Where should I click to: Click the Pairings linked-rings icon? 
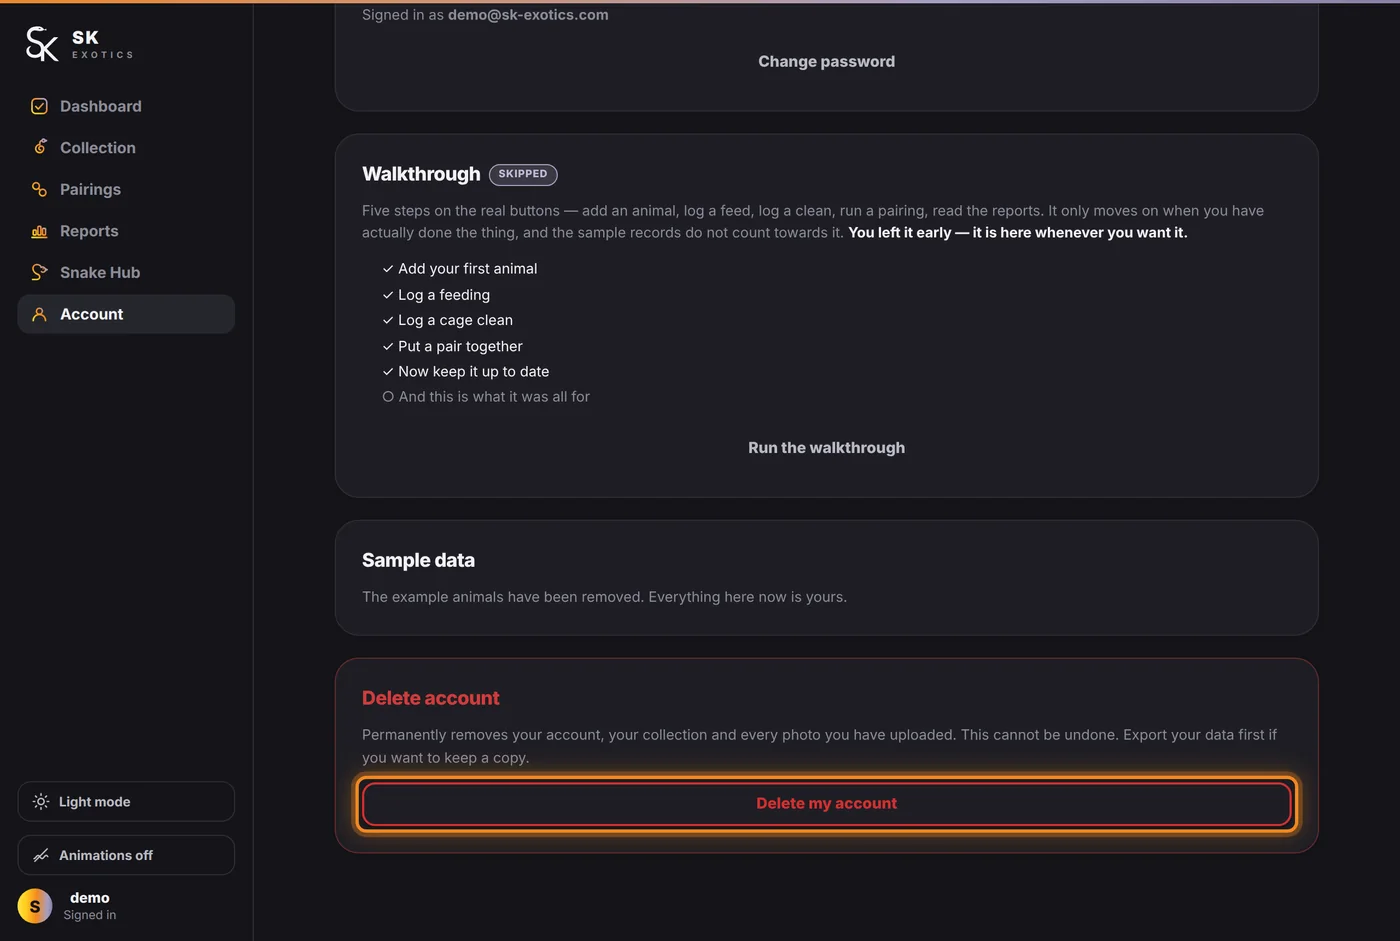(x=39, y=189)
